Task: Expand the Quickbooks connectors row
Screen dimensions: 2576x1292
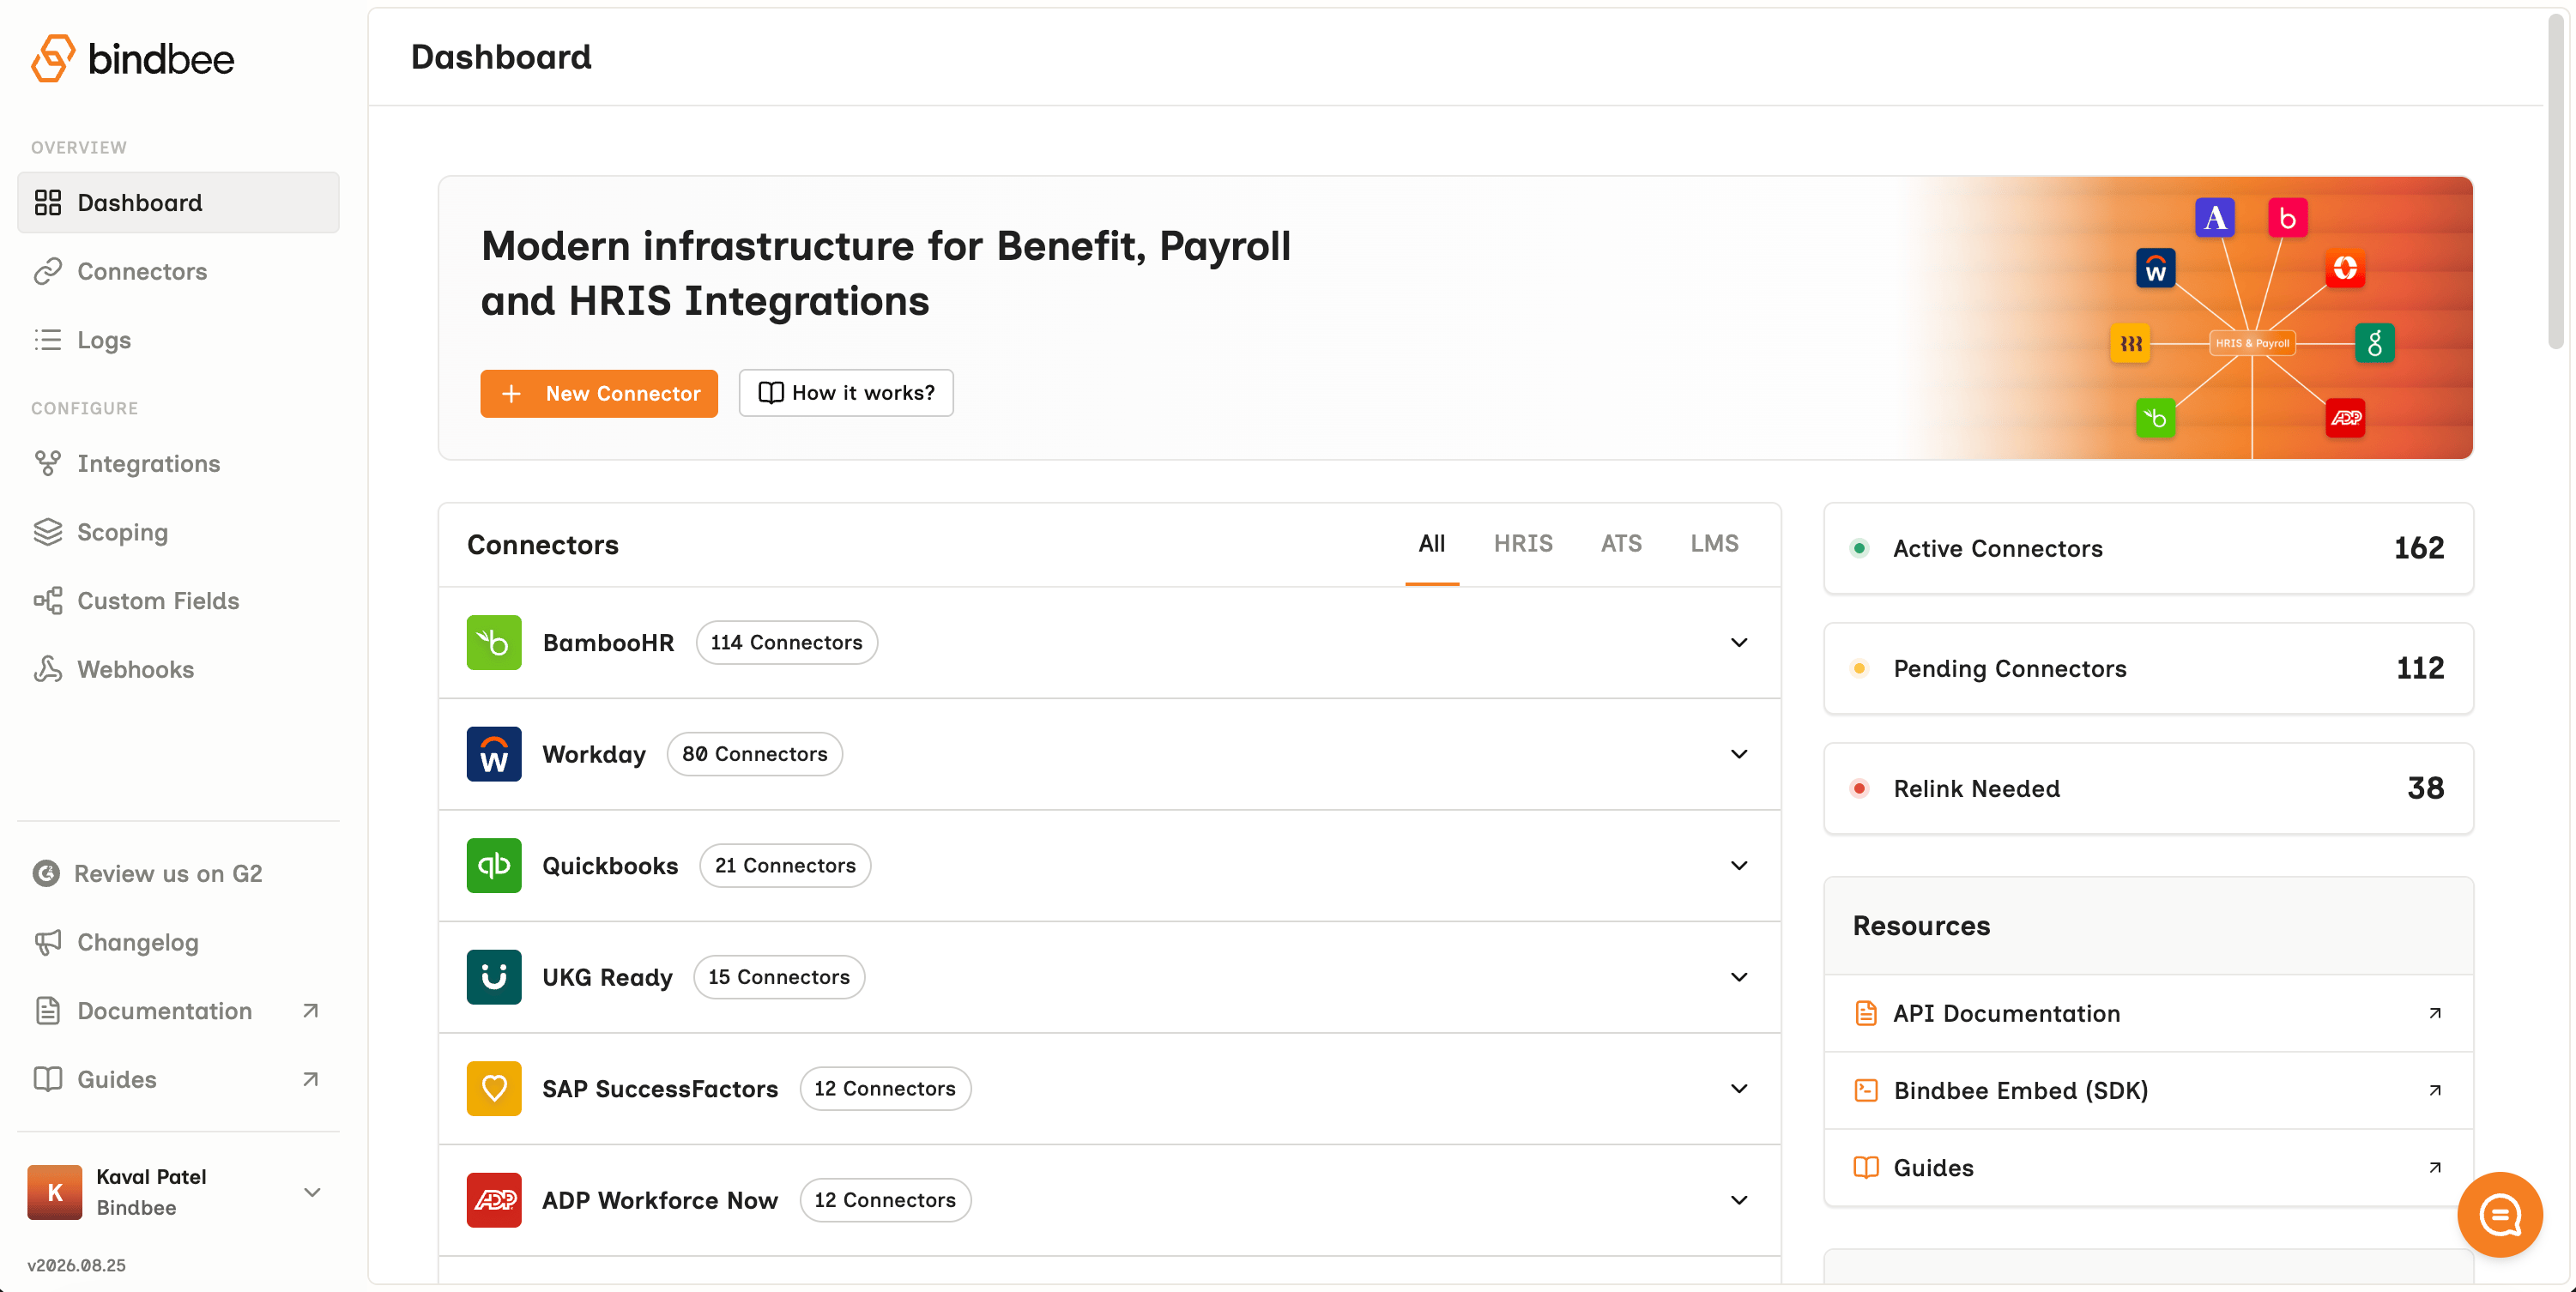Action: click(1739, 866)
